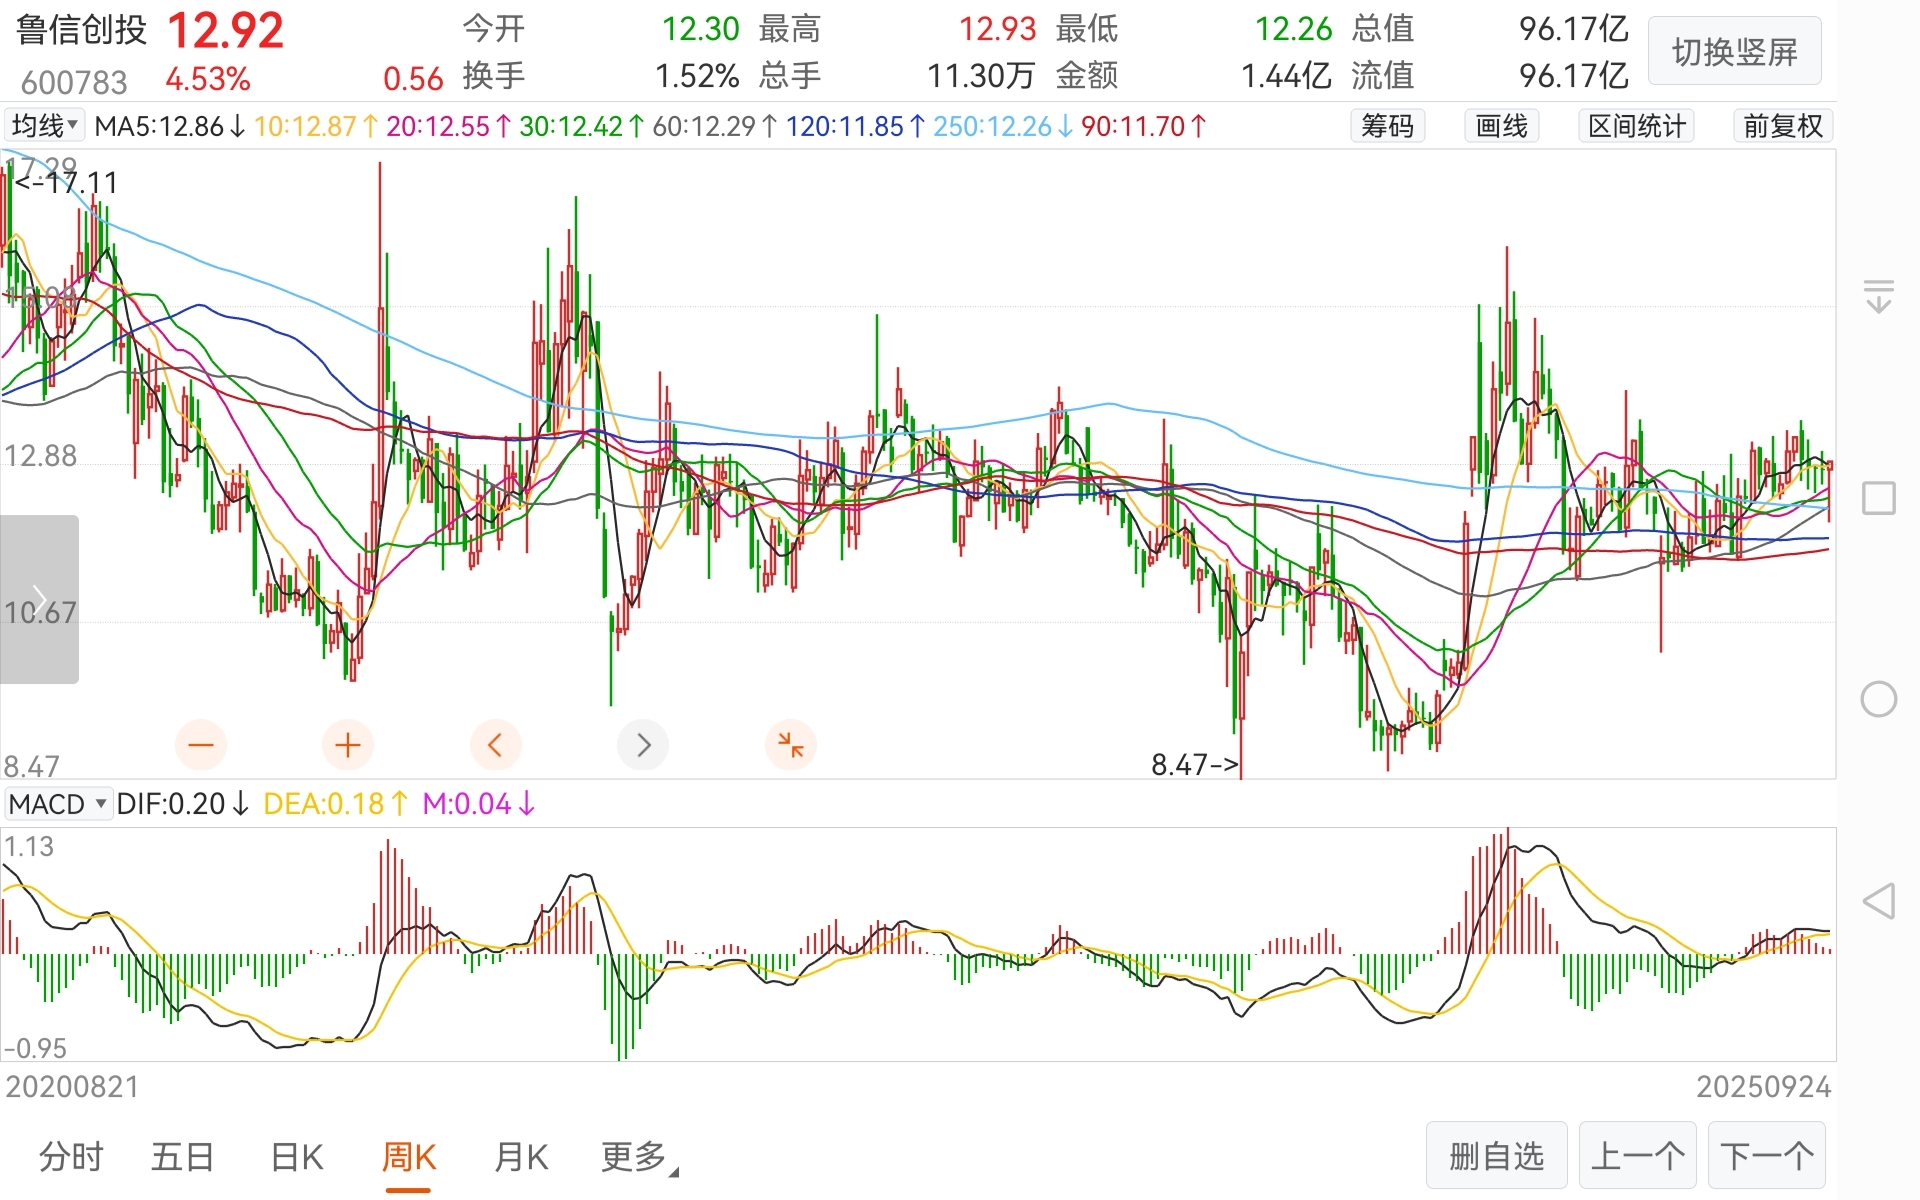This screenshot has height=1200, width=1920.
Task: Open 区间统计 range statistics
Action: point(1637,126)
